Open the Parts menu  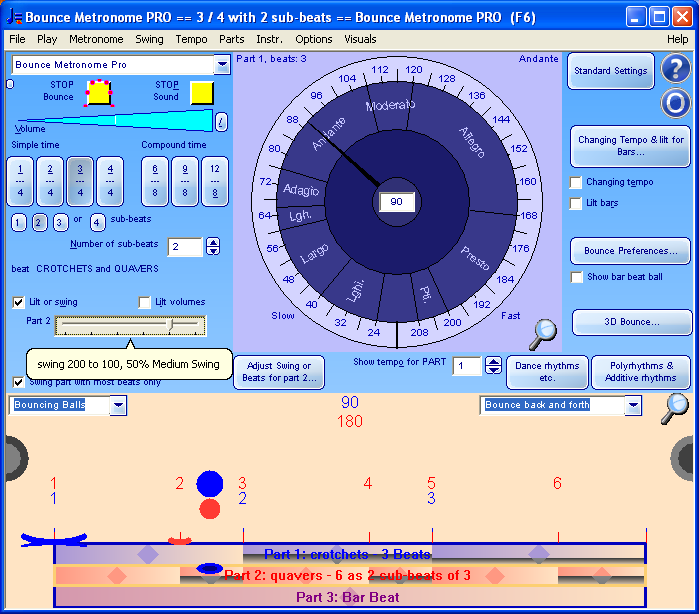click(232, 39)
